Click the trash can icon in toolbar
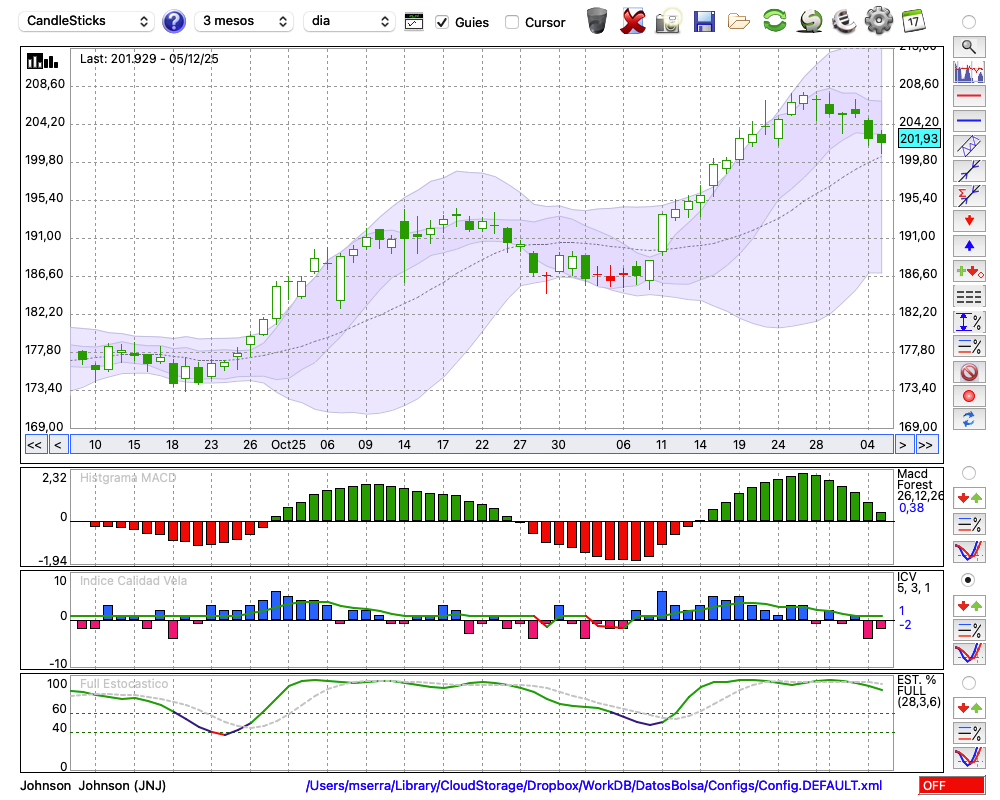This screenshot has height=800, width=1000. [x=597, y=21]
